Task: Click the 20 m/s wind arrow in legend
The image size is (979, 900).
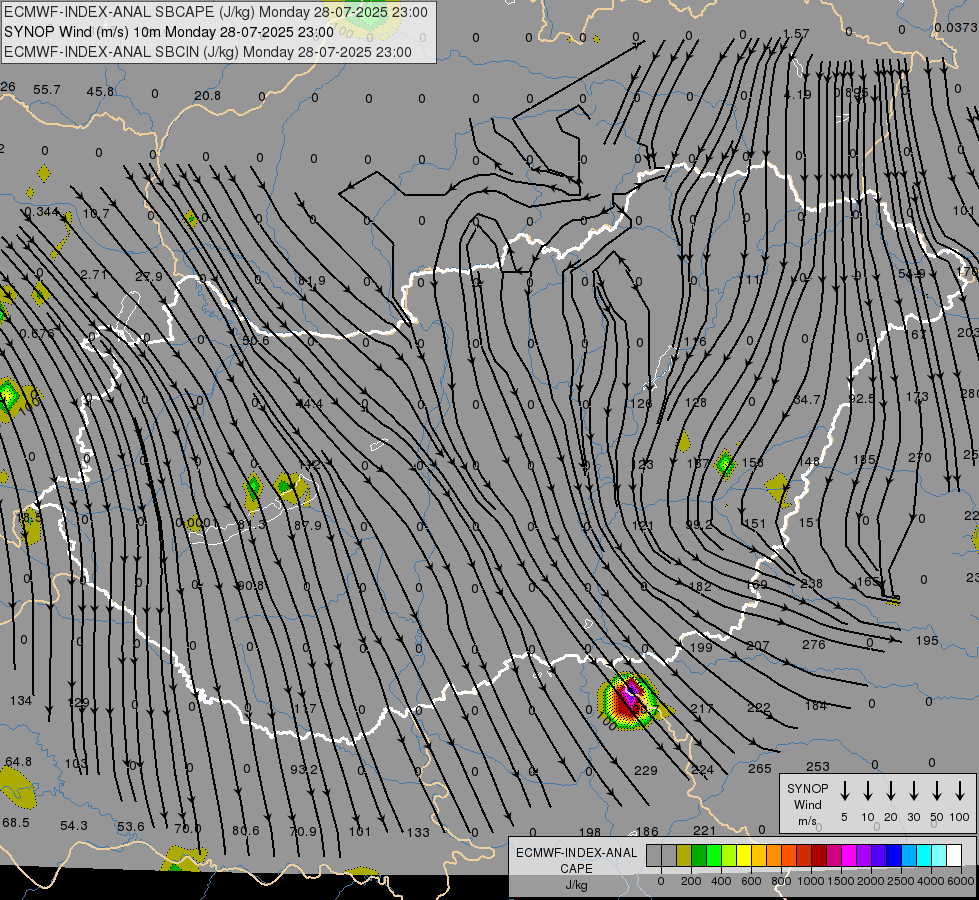Action: pyautogui.click(x=890, y=791)
